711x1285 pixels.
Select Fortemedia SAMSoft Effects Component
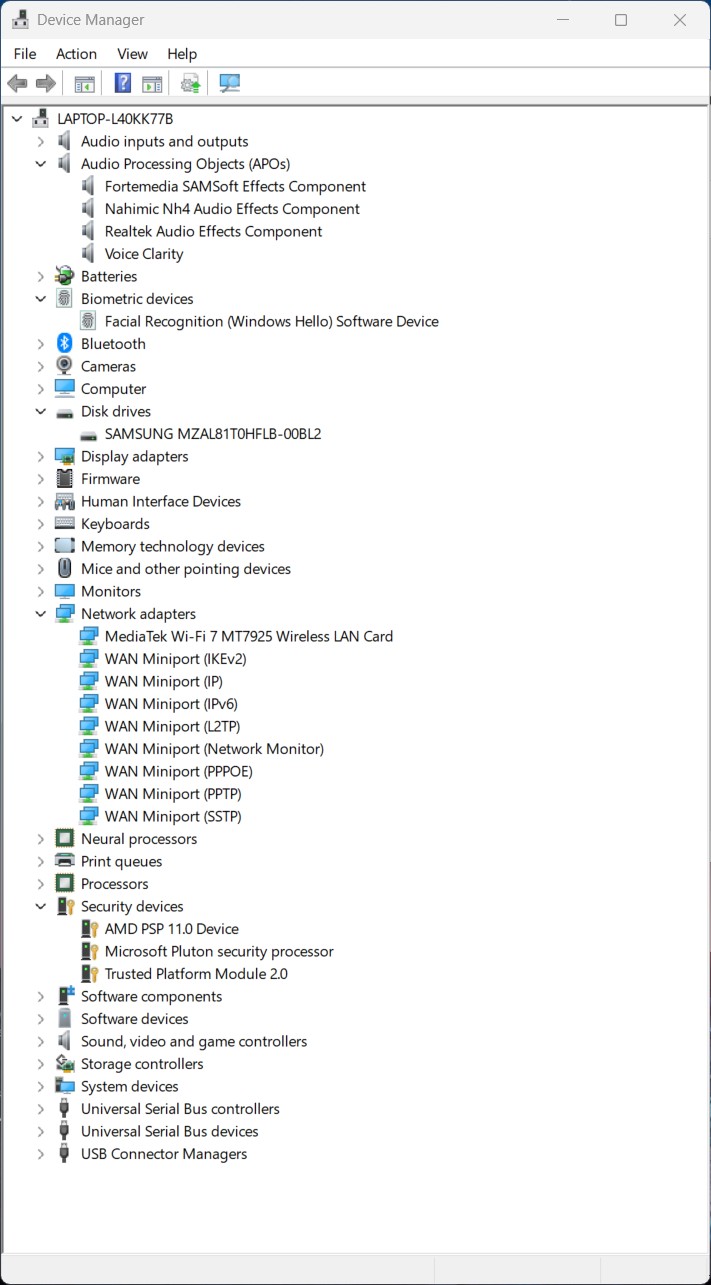click(235, 187)
